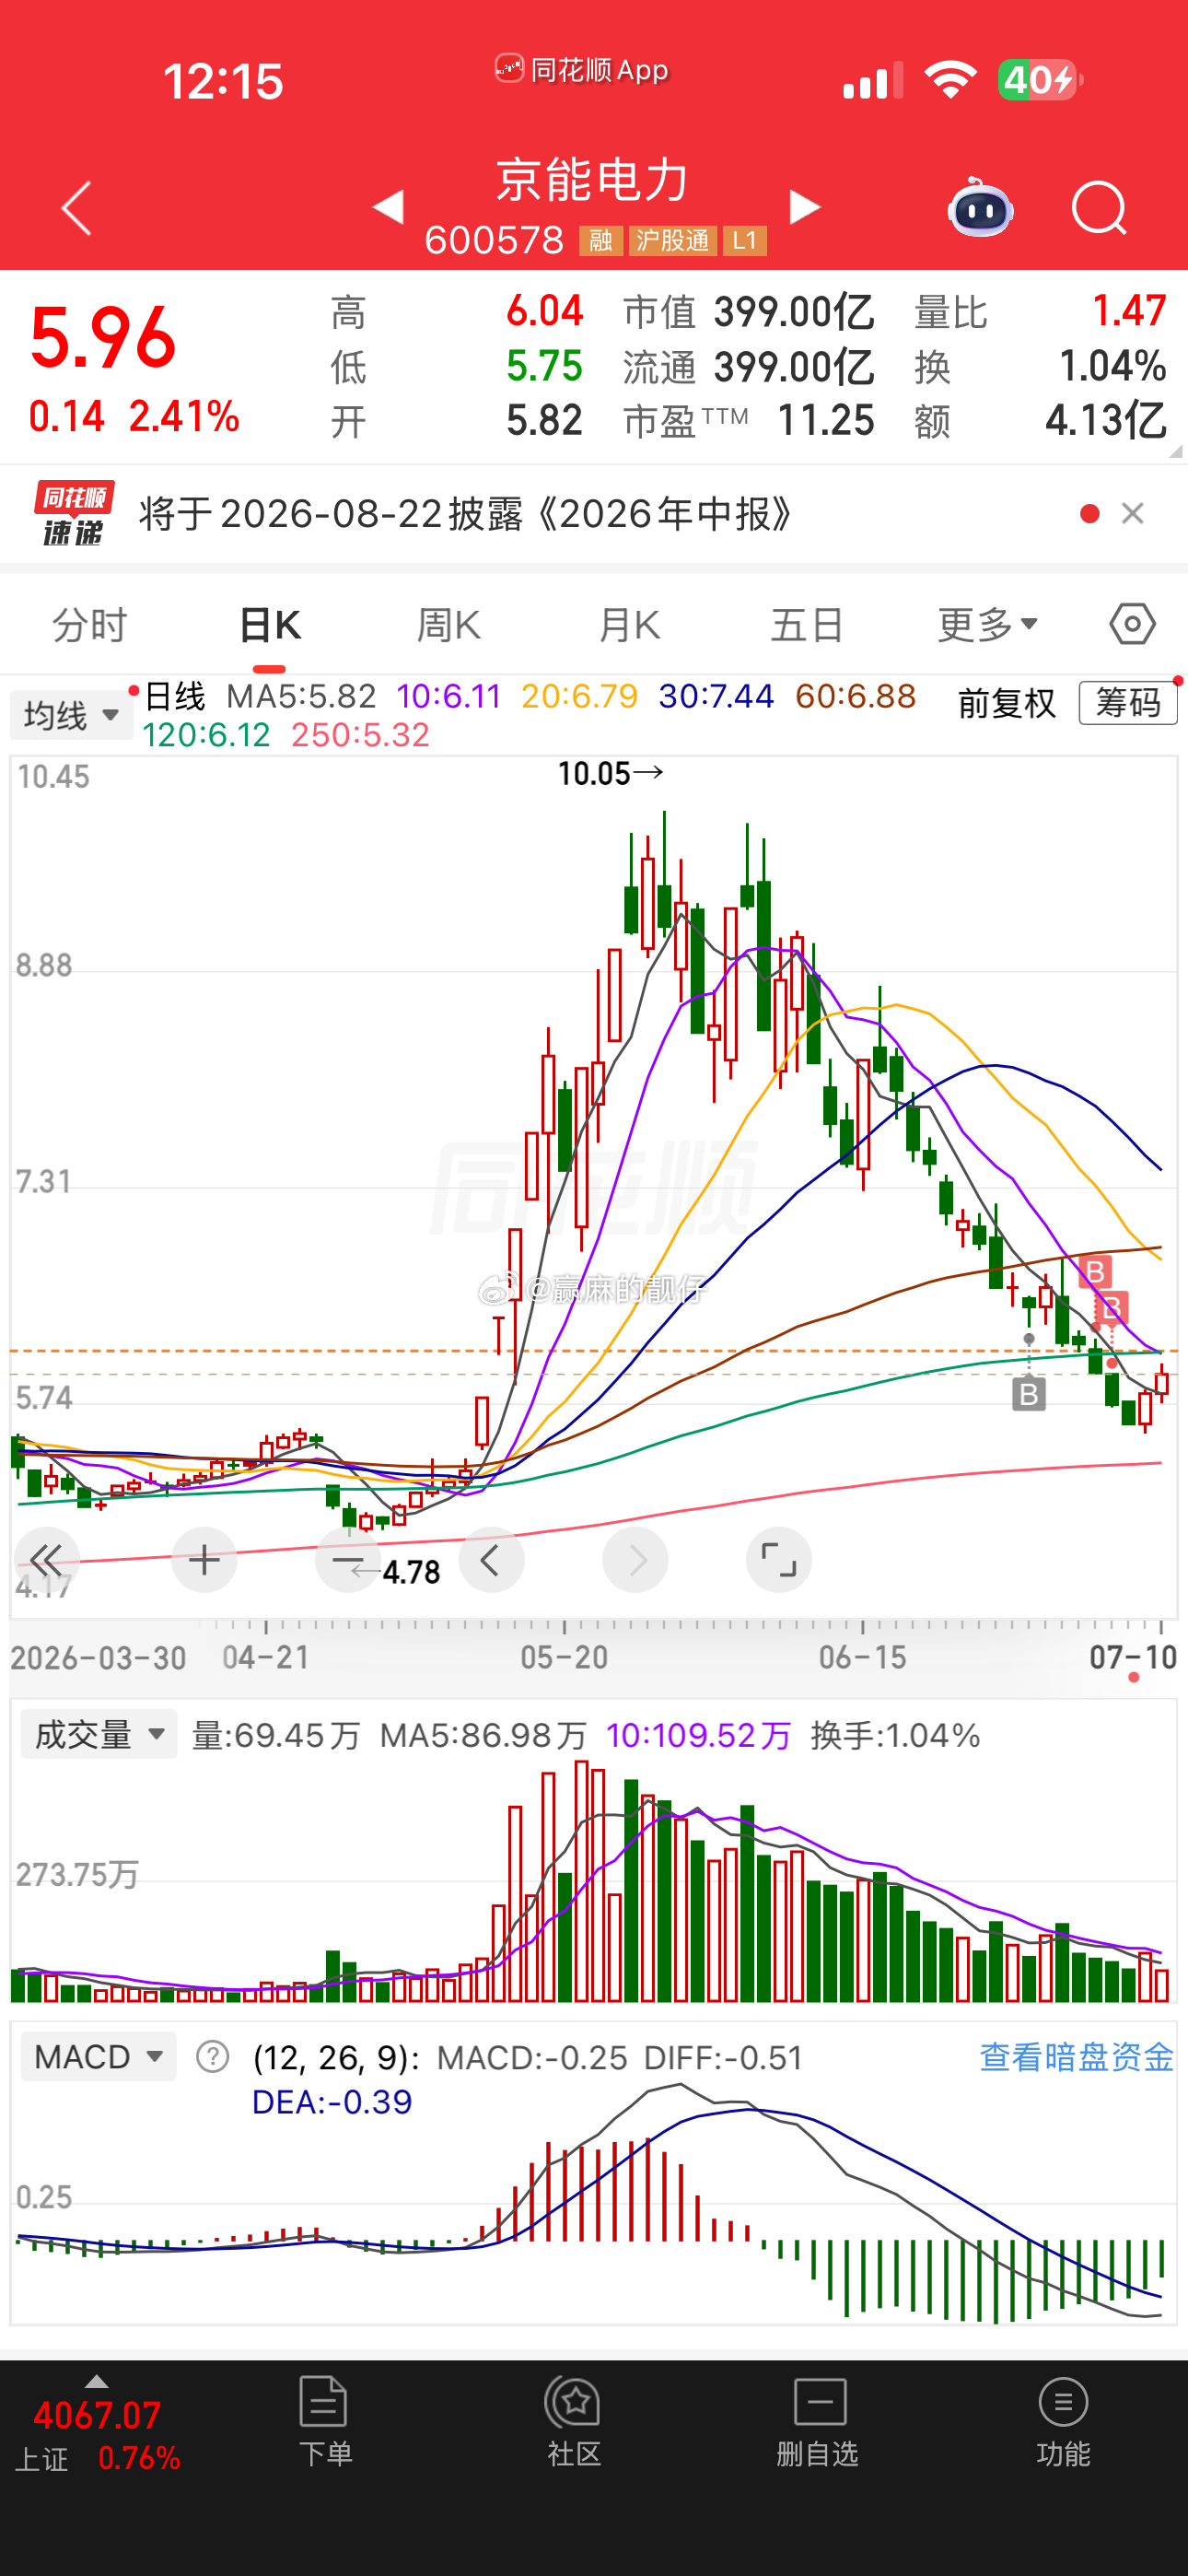Viewport: 1188px width, 2576px height.
Task: Open MACD indicator dropdown
Action: click(99, 2057)
